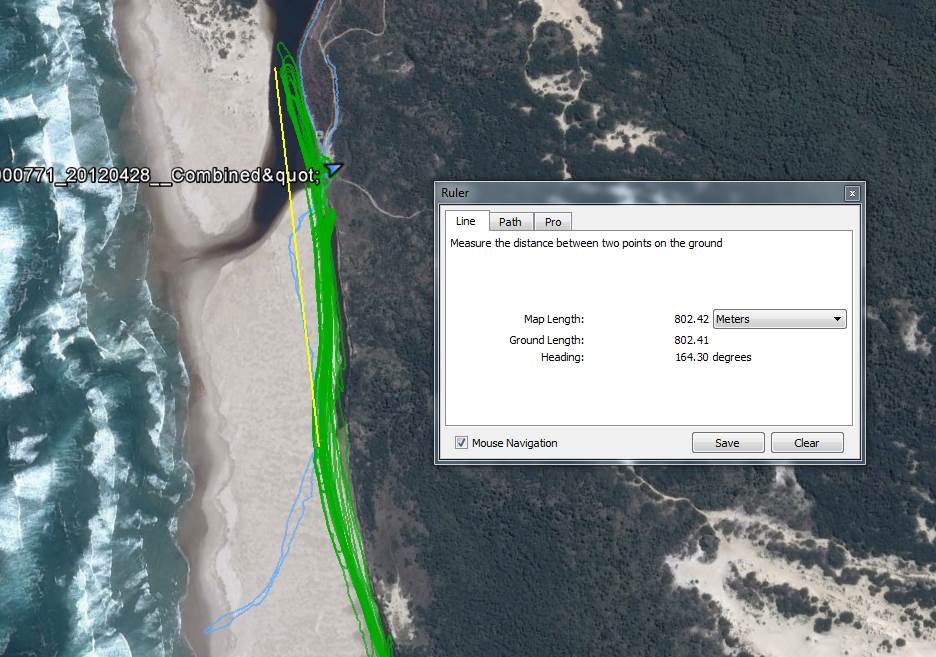Click the 'Measure the distance' instruction text
The image size is (936, 657).
pyautogui.click(x=586, y=243)
